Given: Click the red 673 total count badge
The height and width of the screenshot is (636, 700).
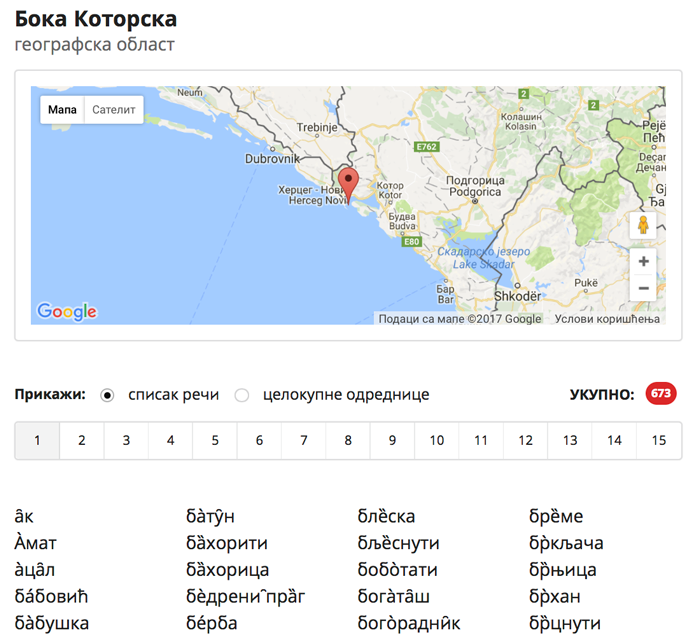Looking at the screenshot, I should [x=660, y=394].
